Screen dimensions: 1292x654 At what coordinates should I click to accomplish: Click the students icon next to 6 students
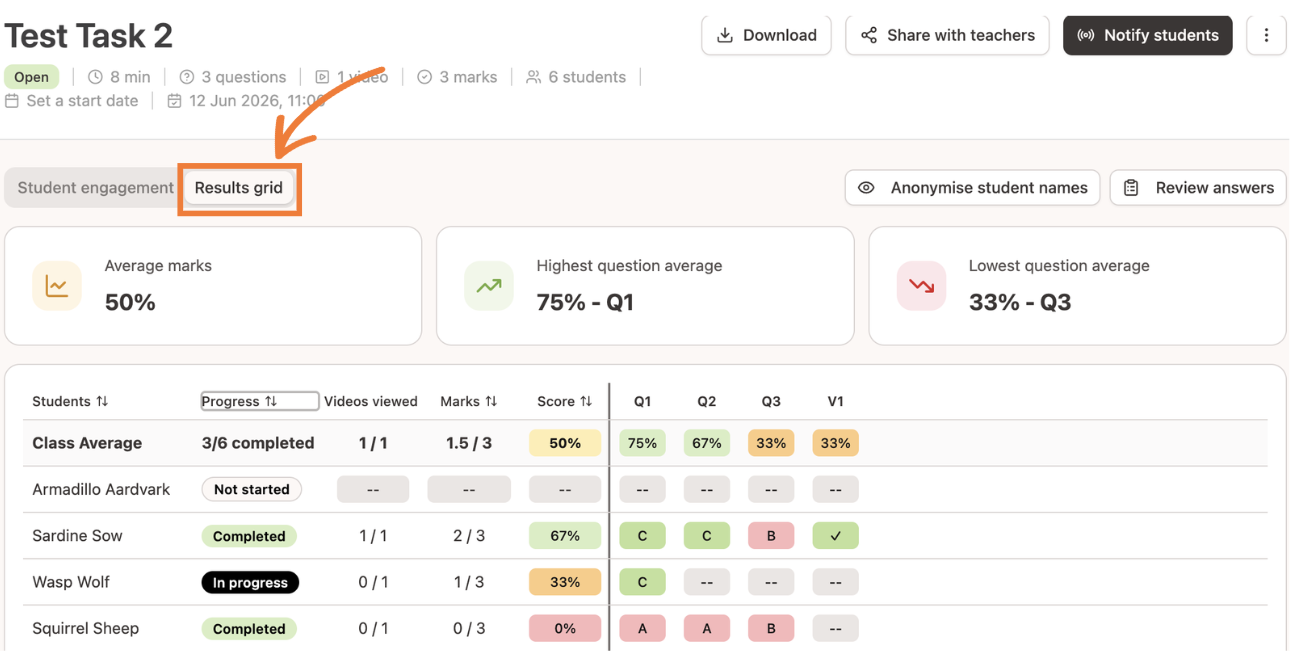point(534,77)
